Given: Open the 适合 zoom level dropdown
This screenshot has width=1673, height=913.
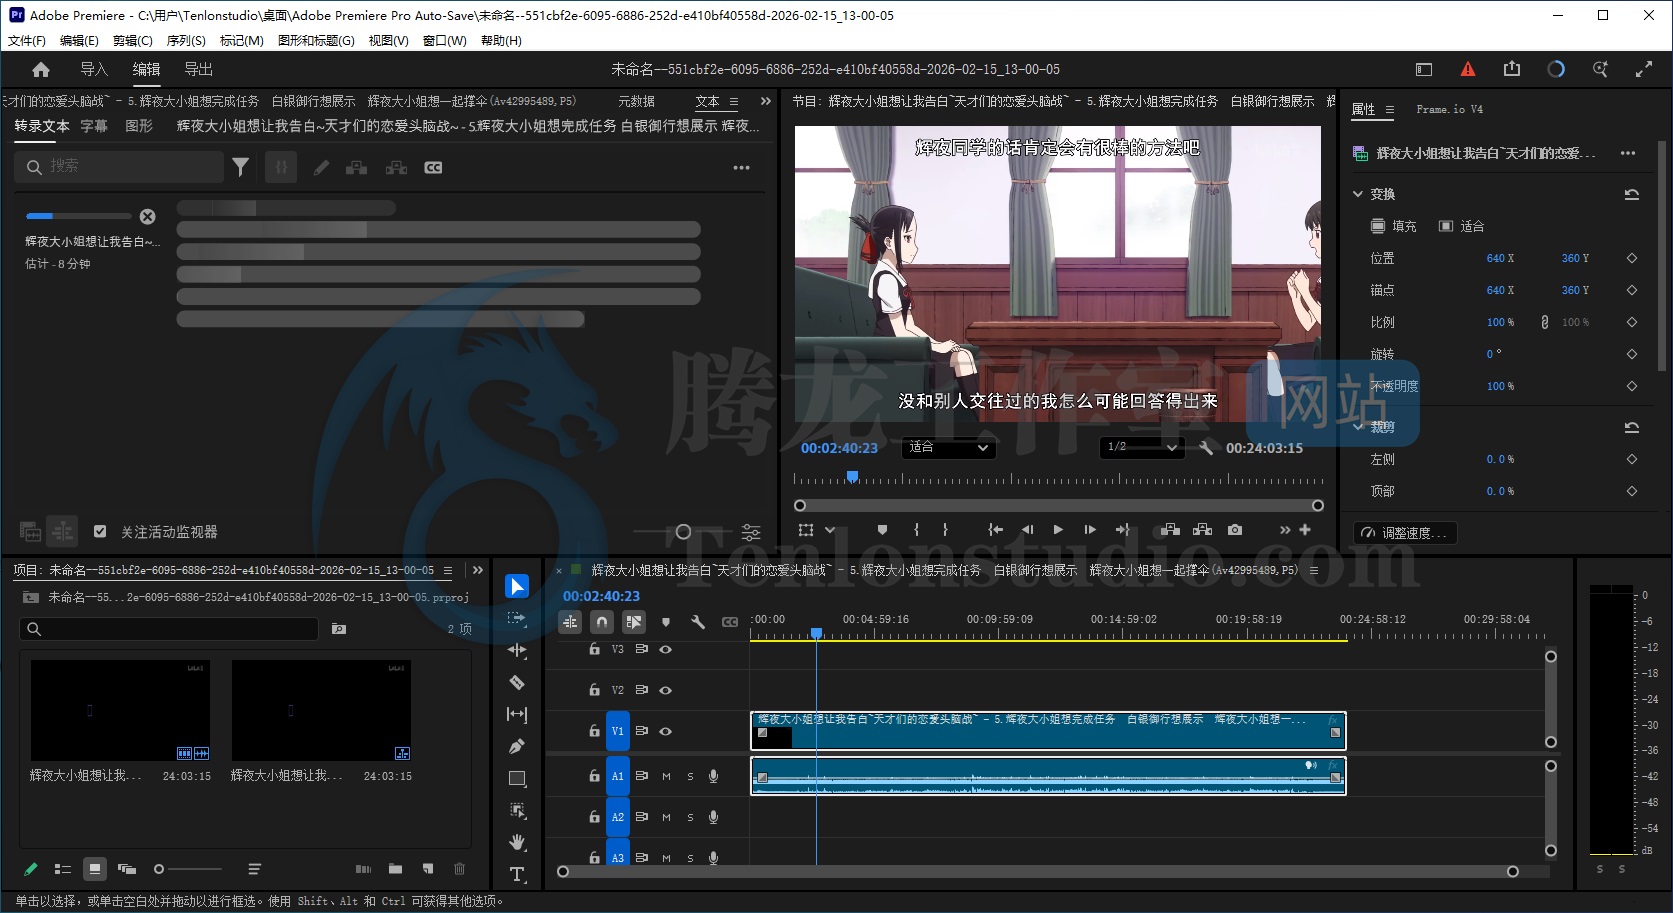Looking at the screenshot, I should click(947, 448).
